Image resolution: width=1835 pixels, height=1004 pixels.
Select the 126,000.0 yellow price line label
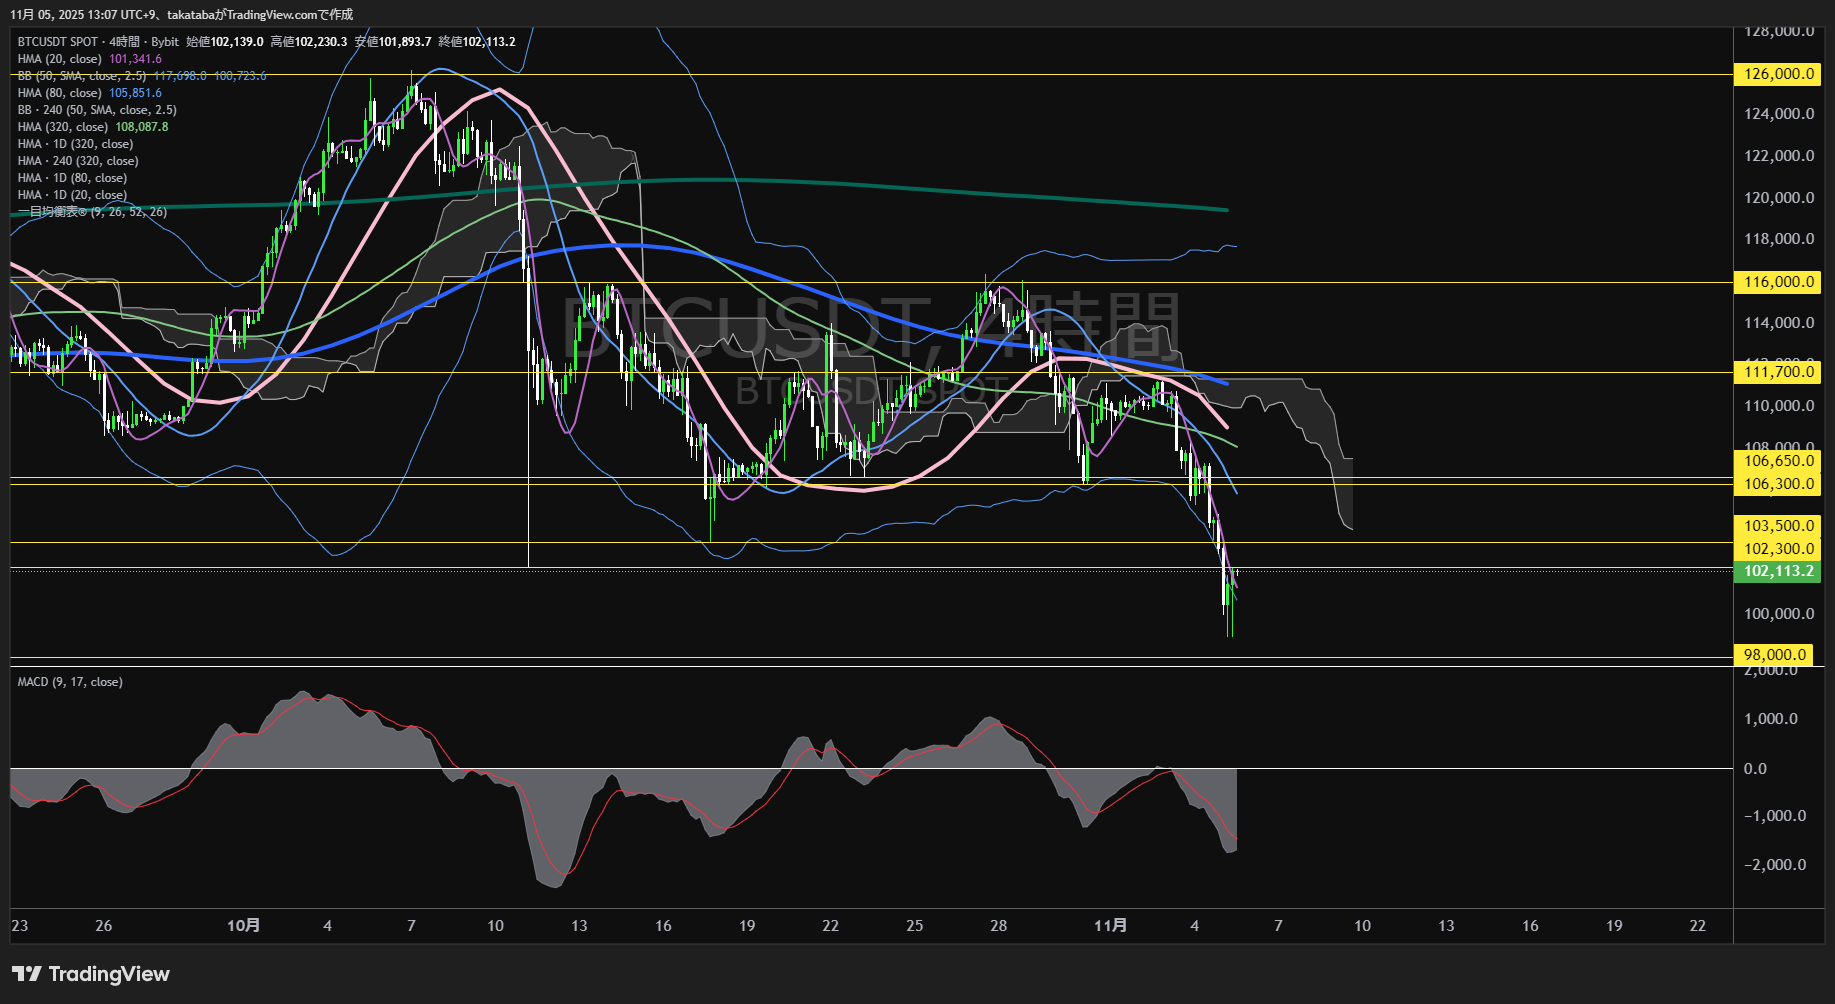1778,74
